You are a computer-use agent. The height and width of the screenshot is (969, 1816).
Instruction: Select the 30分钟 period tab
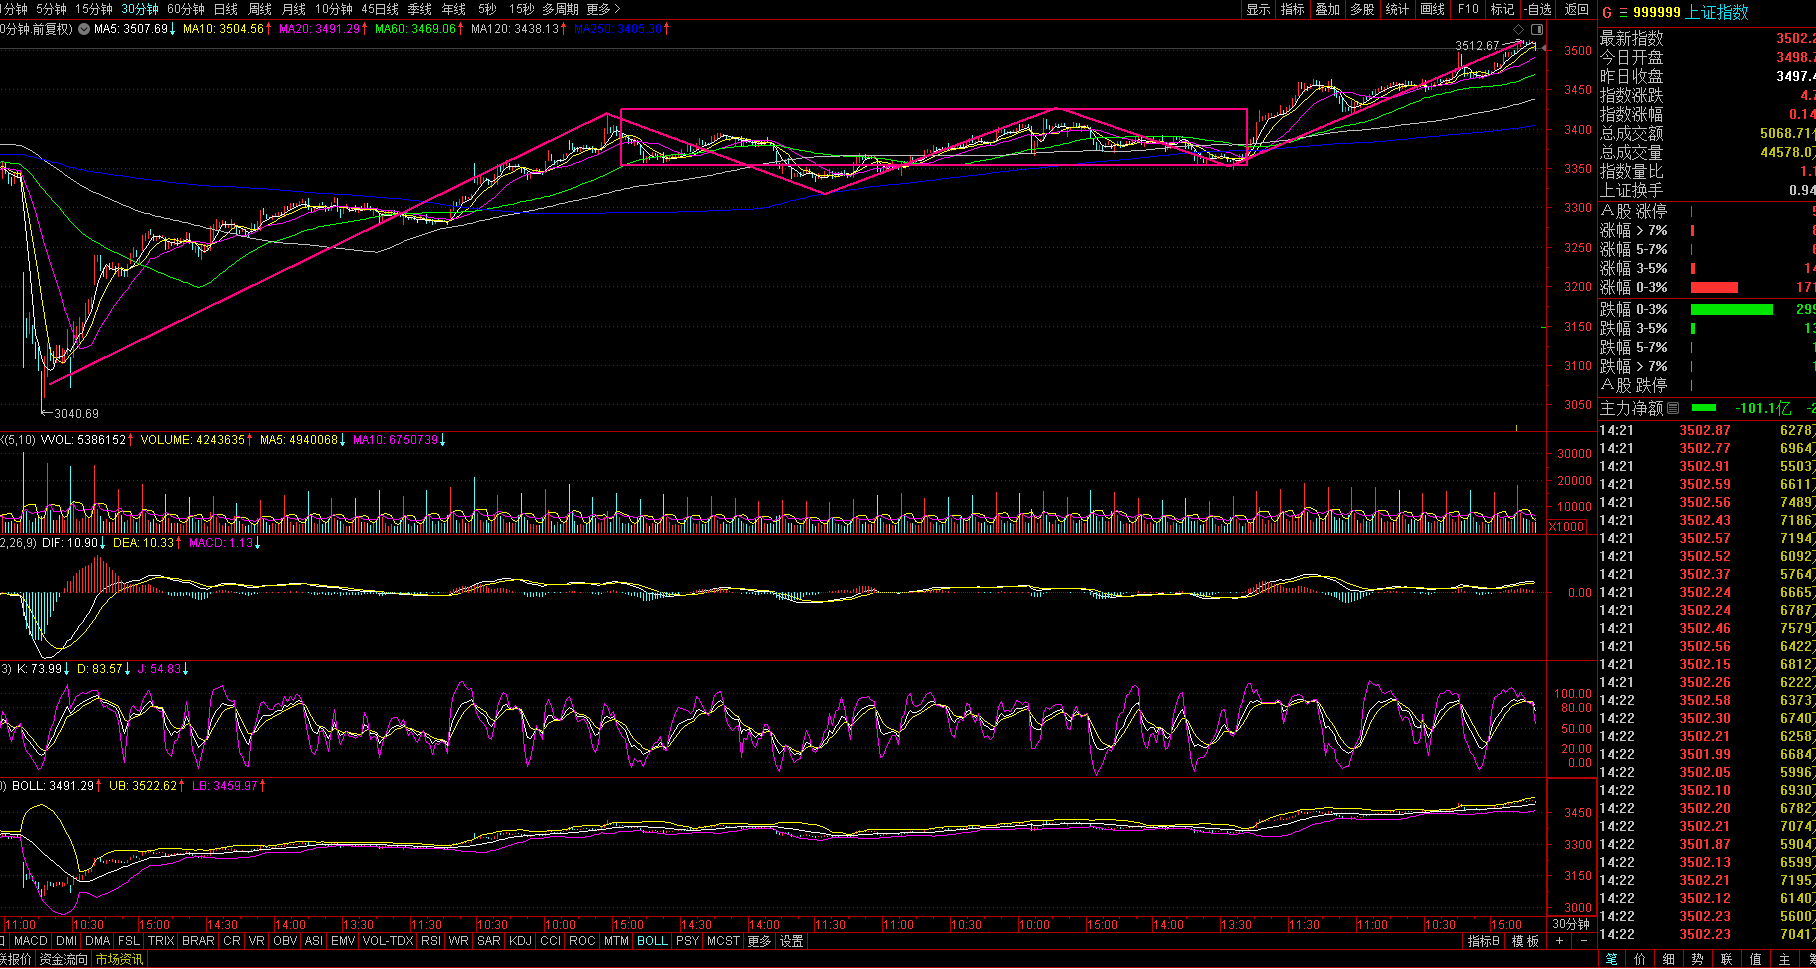click(140, 9)
